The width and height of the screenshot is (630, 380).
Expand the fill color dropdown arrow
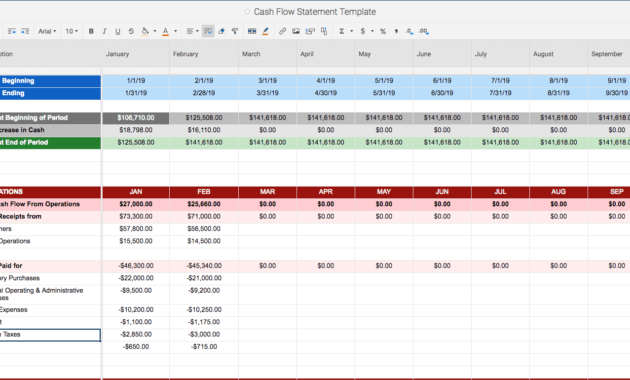[x=155, y=31]
